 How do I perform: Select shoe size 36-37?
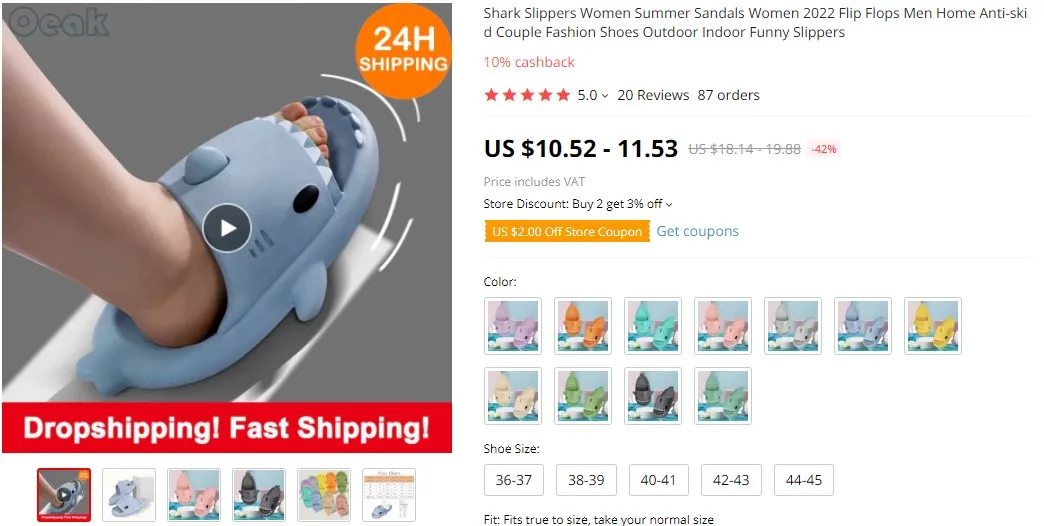(x=513, y=480)
